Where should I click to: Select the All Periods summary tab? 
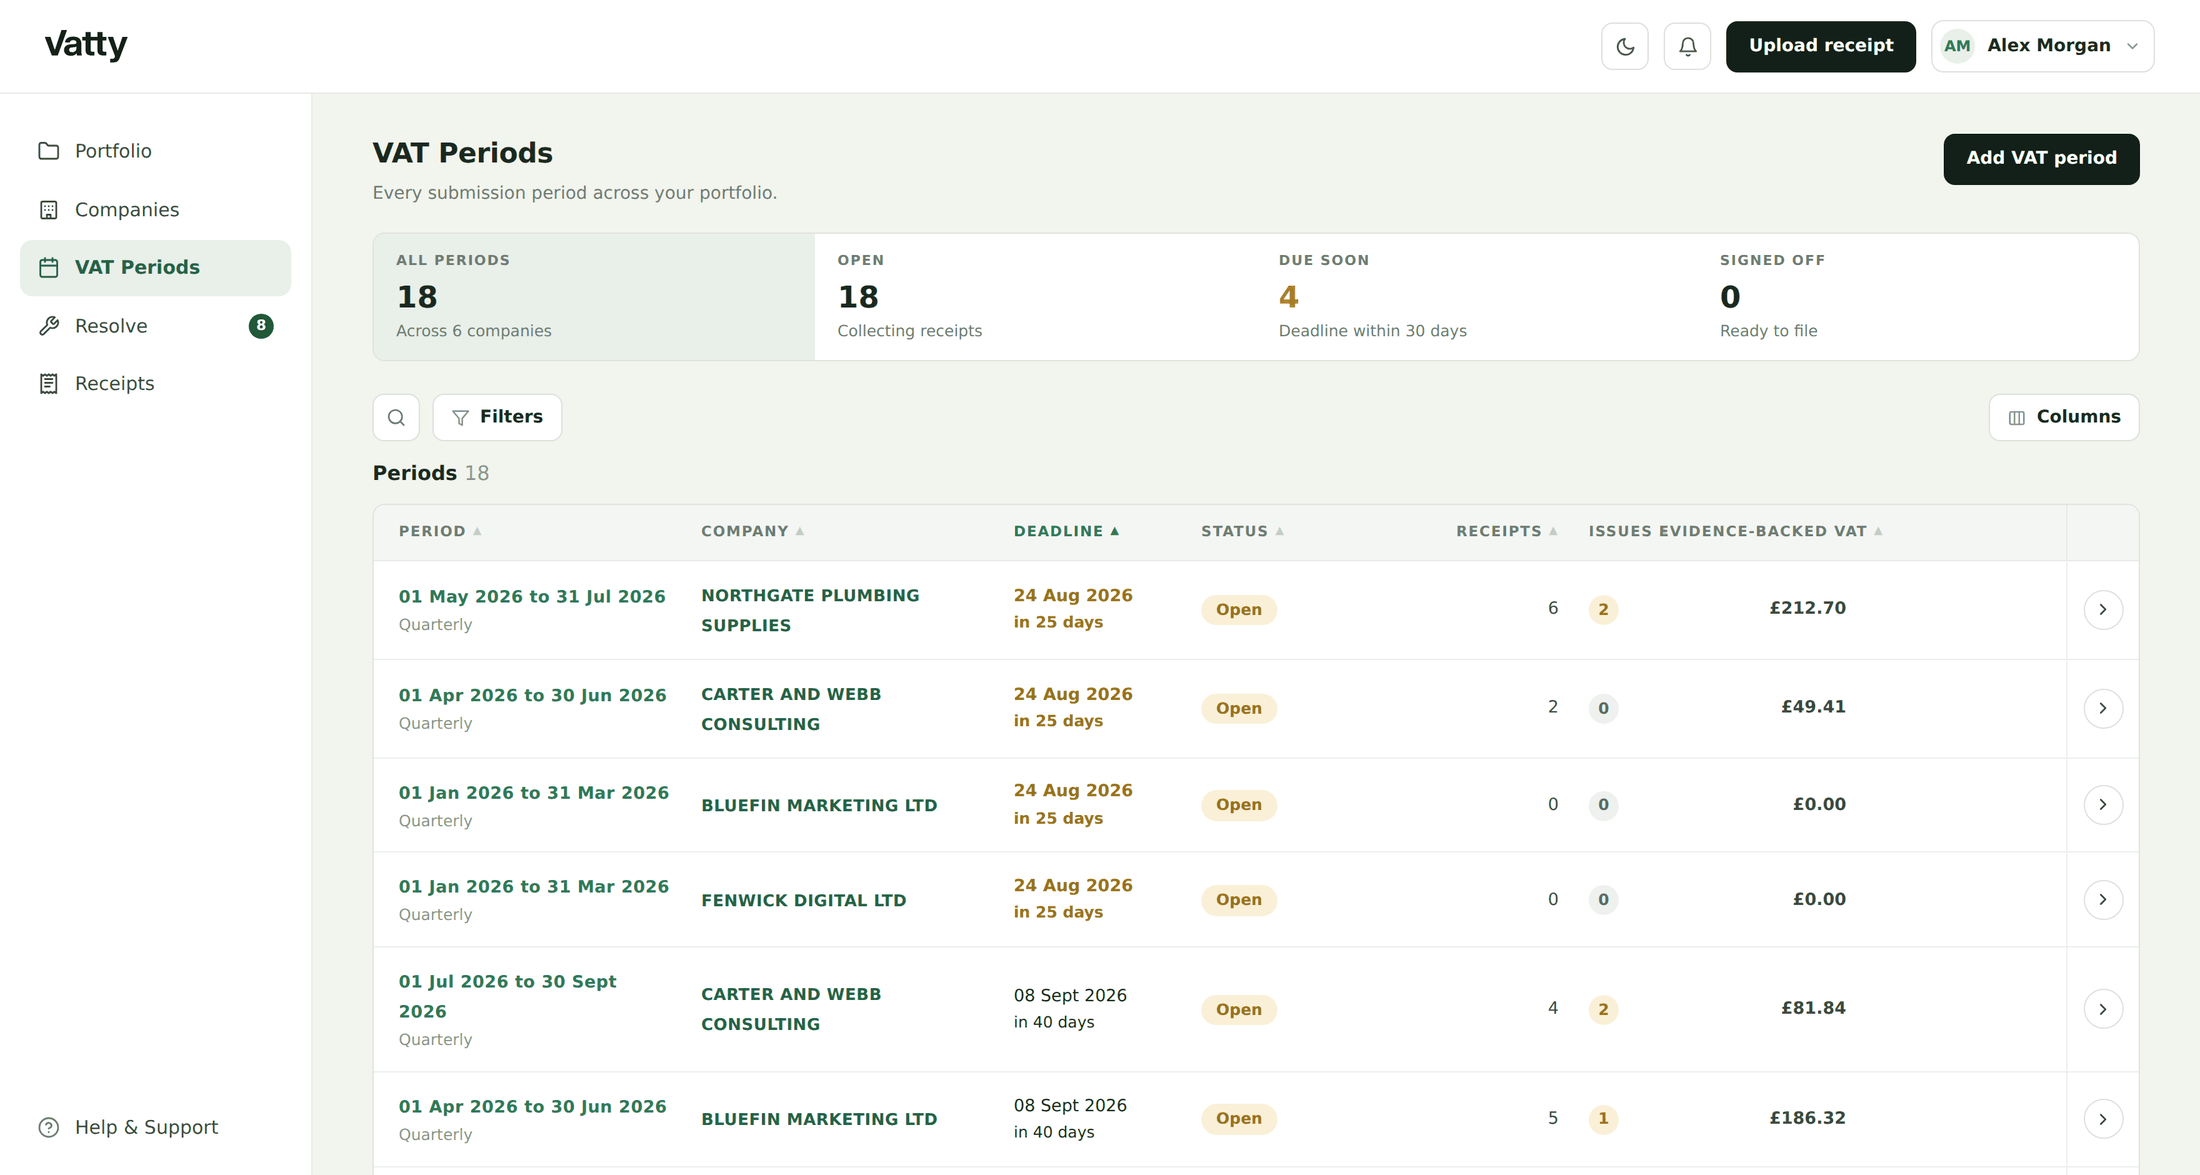(594, 297)
